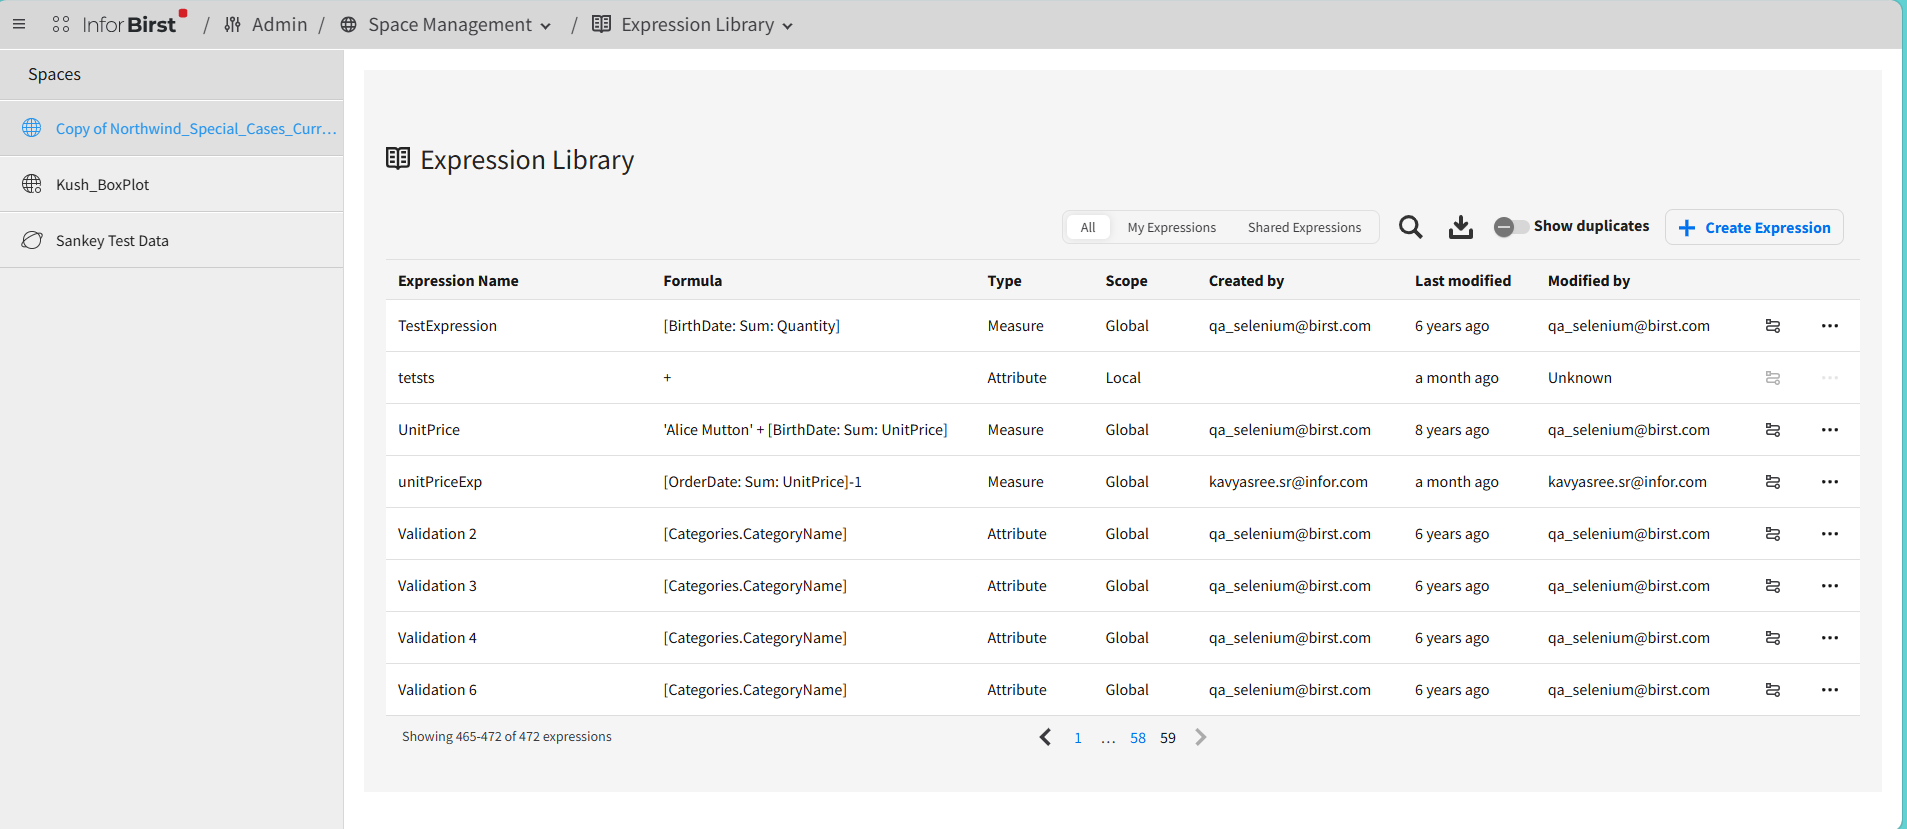The image size is (1907, 829).
Task: Expand the Space Management dropdown
Action: (x=545, y=26)
